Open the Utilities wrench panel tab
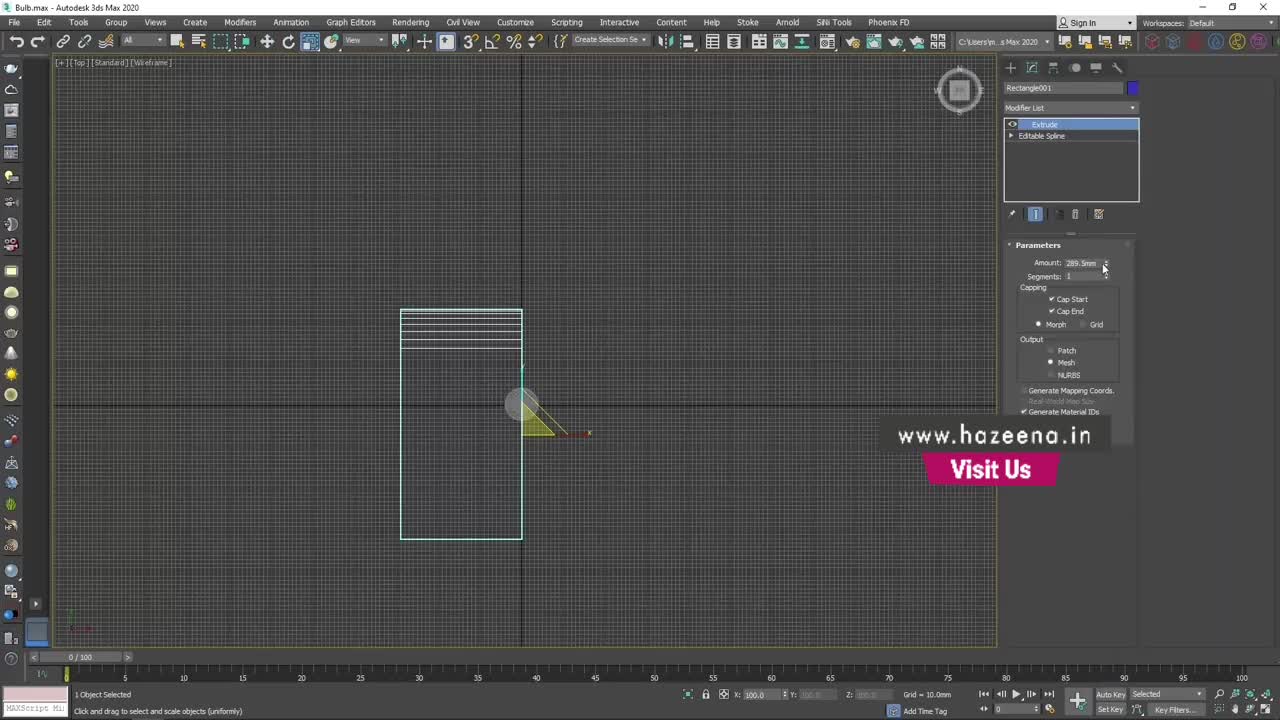This screenshot has width=1280, height=720. pyautogui.click(x=1117, y=67)
